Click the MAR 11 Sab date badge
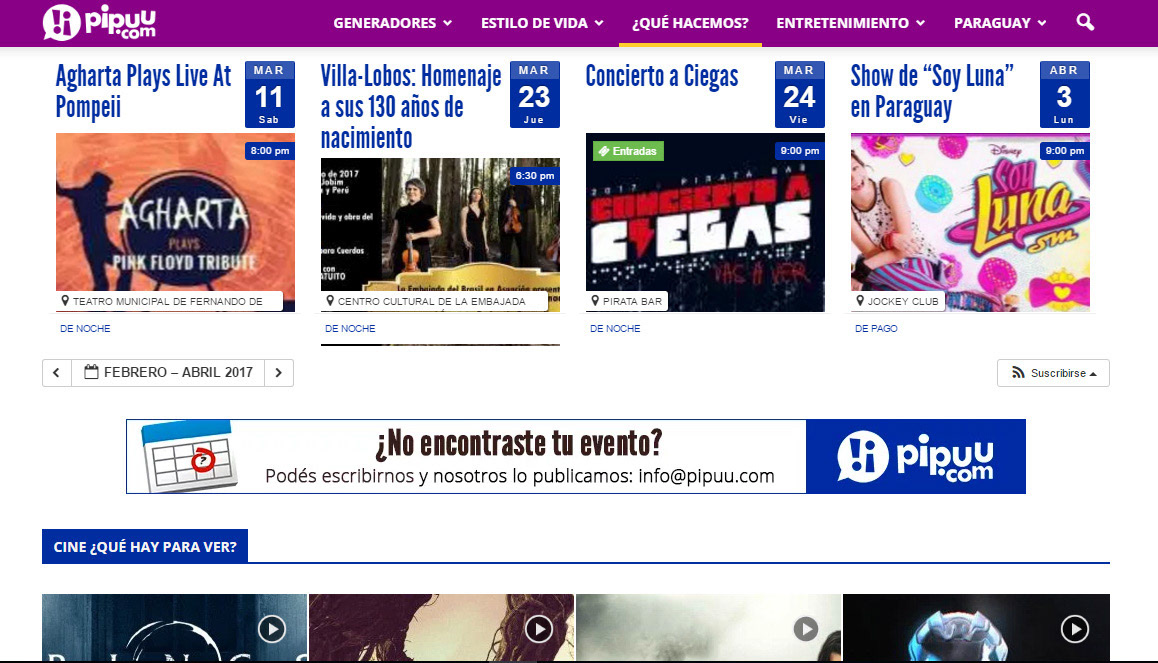 (x=270, y=95)
